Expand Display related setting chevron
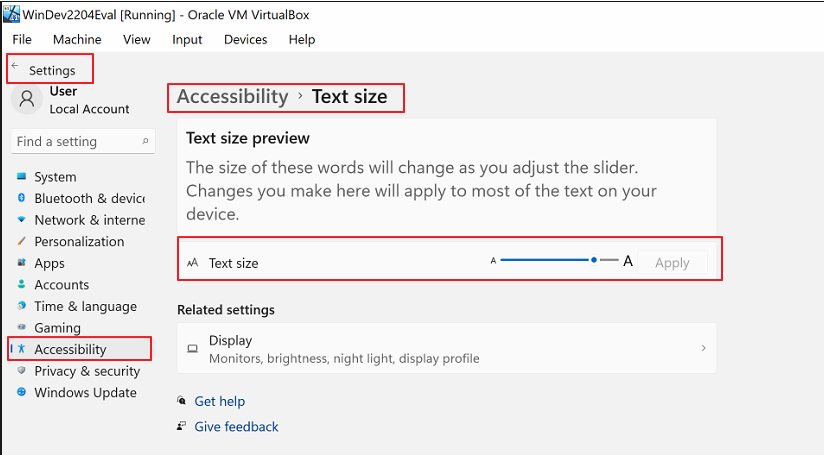Screen dimensions: 824x455 pyautogui.click(x=703, y=348)
